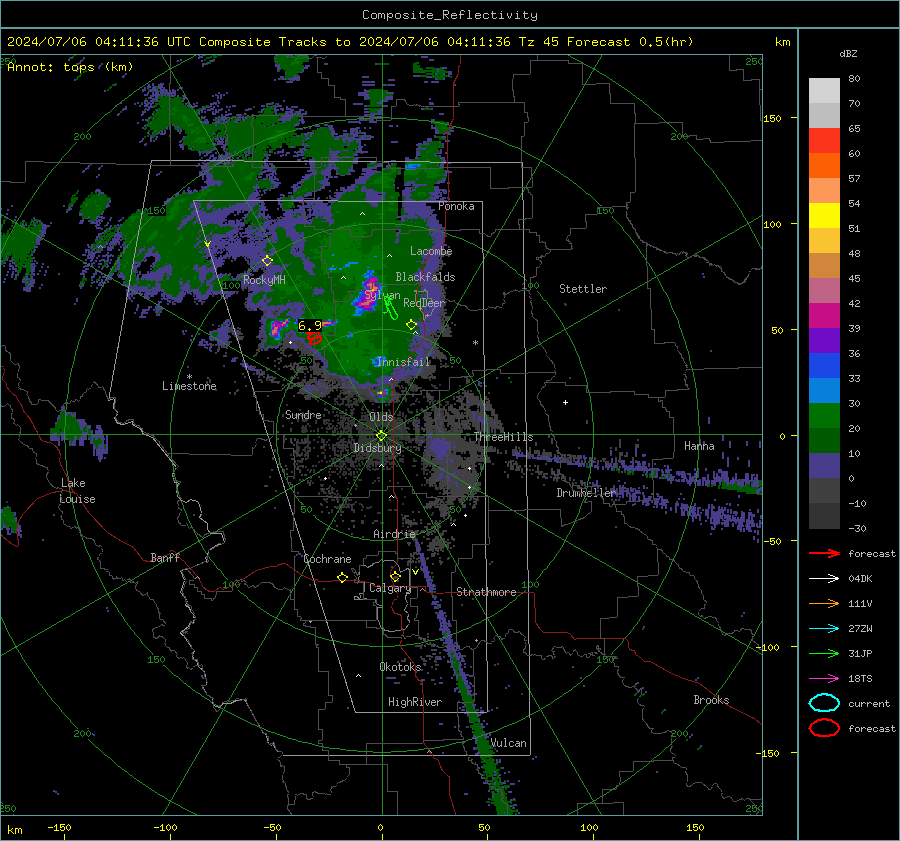900x841 pixels.
Task: Click the ThreeHills town label
Action: tap(503, 437)
